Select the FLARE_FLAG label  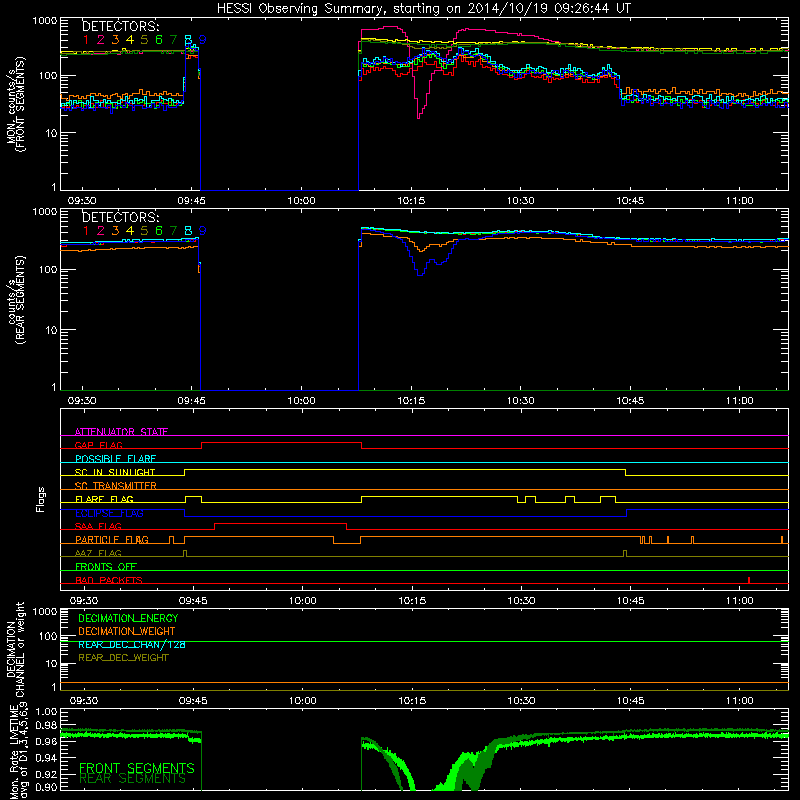click(104, 499)
